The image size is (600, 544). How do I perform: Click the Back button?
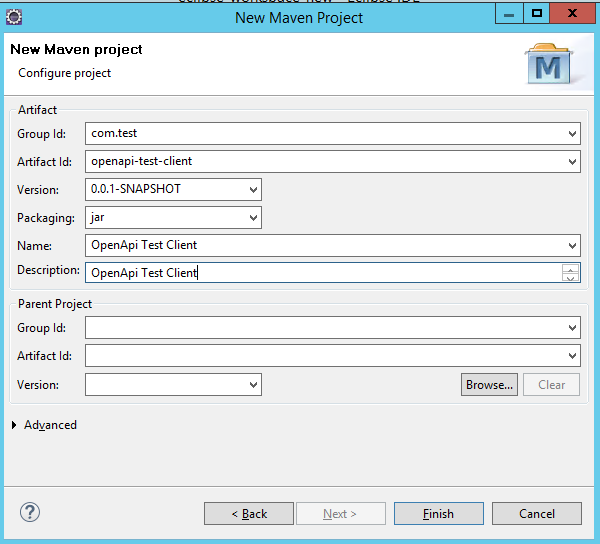pyautogui.click(x=249, y=513)
